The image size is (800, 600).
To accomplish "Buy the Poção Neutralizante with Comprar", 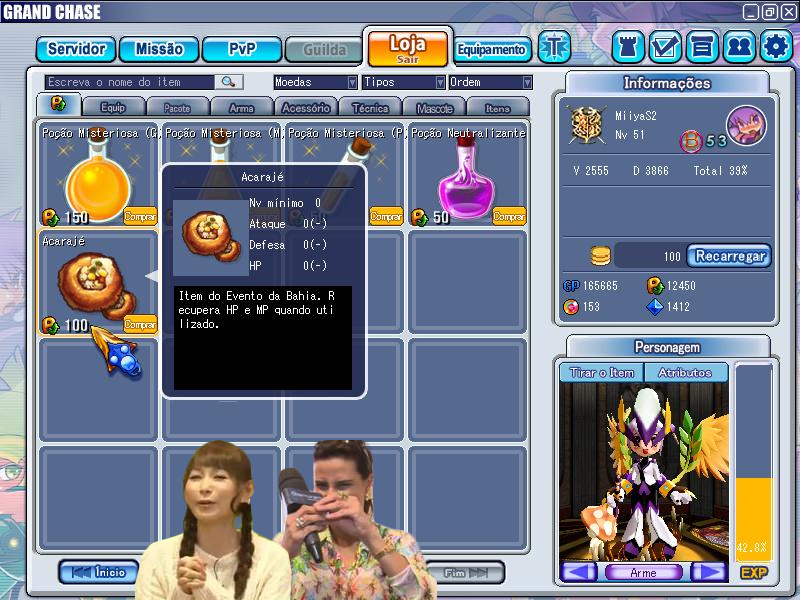I will [509, 216].
